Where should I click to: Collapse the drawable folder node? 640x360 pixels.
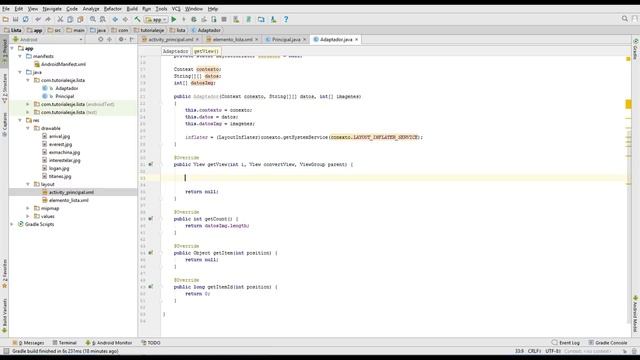tap(28, 128)
